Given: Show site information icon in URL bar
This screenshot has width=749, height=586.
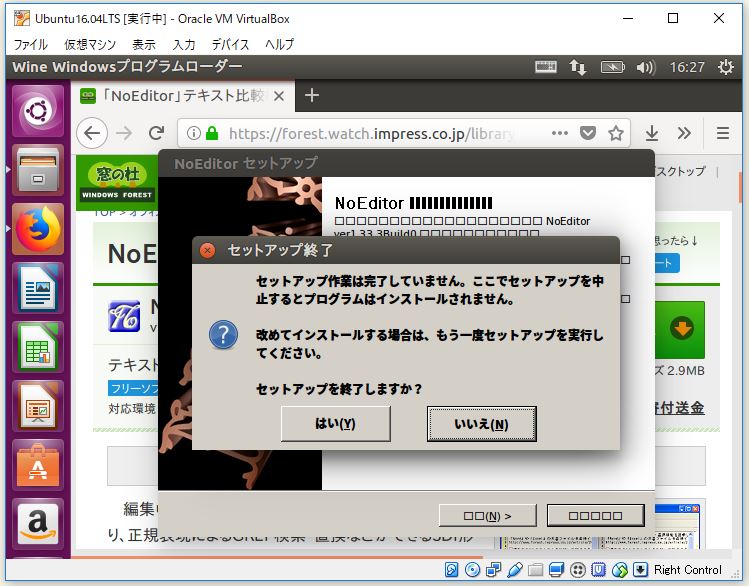Looking at the screenshot, I should [x=193, y=133].
